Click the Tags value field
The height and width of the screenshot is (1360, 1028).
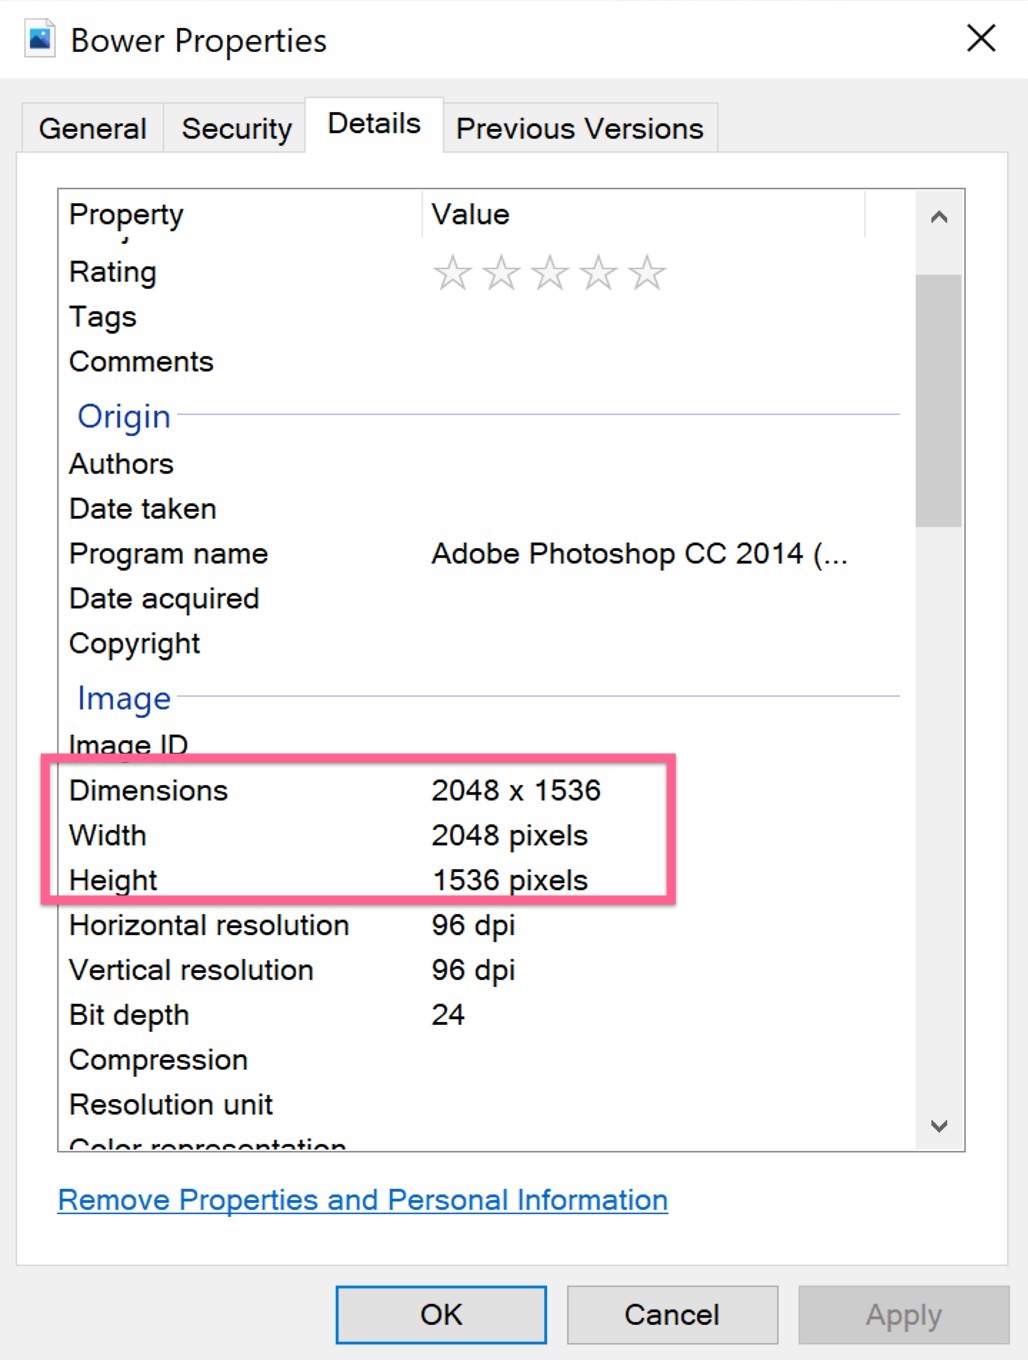tap(640, 317)
